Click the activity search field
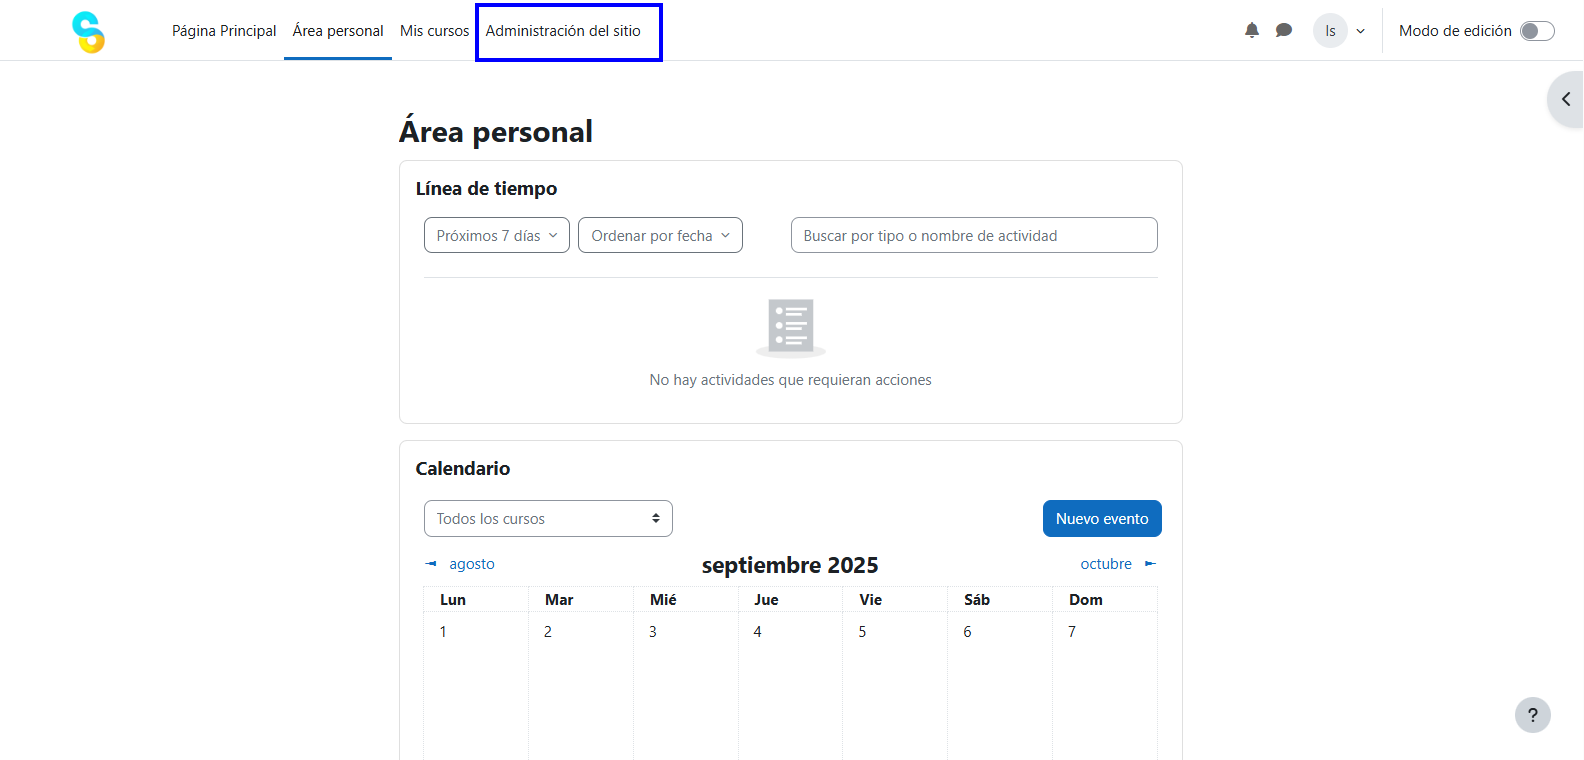The height and width of the screenshot is (760, 1584). pos(973,236)
